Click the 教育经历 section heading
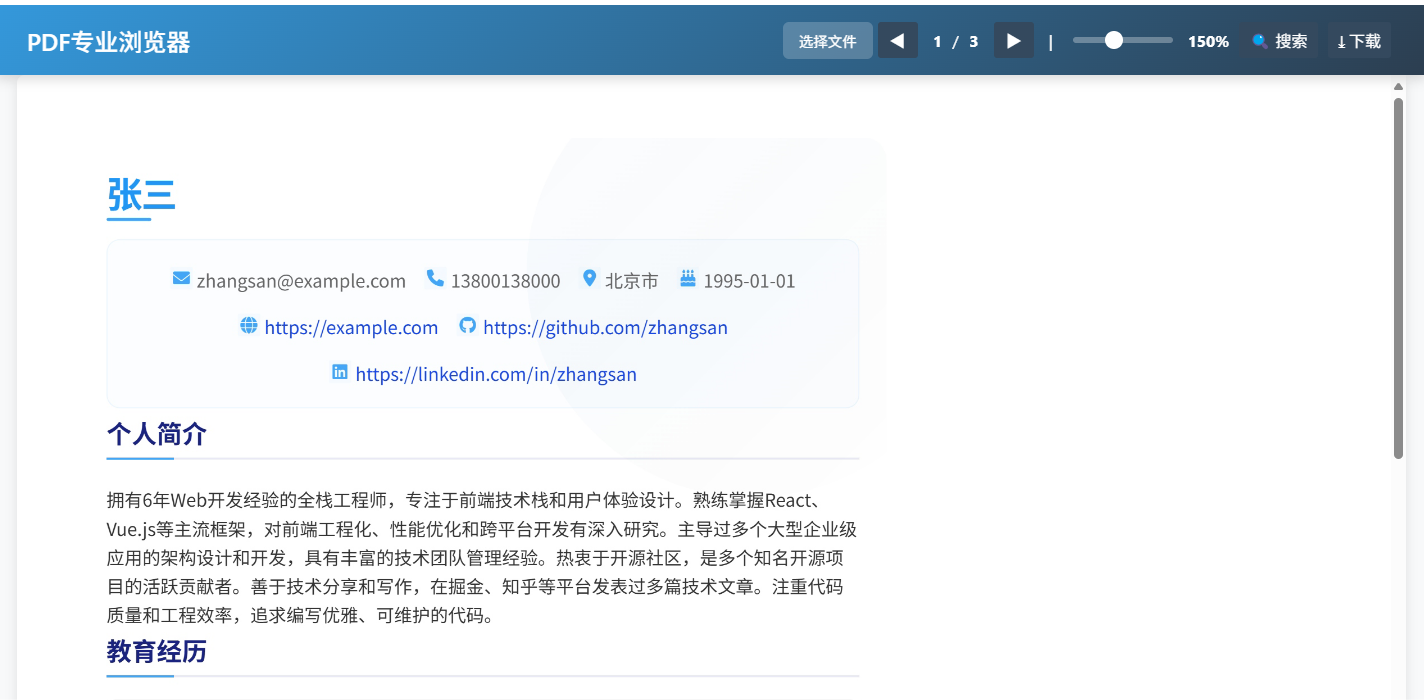 pos(157,652)
